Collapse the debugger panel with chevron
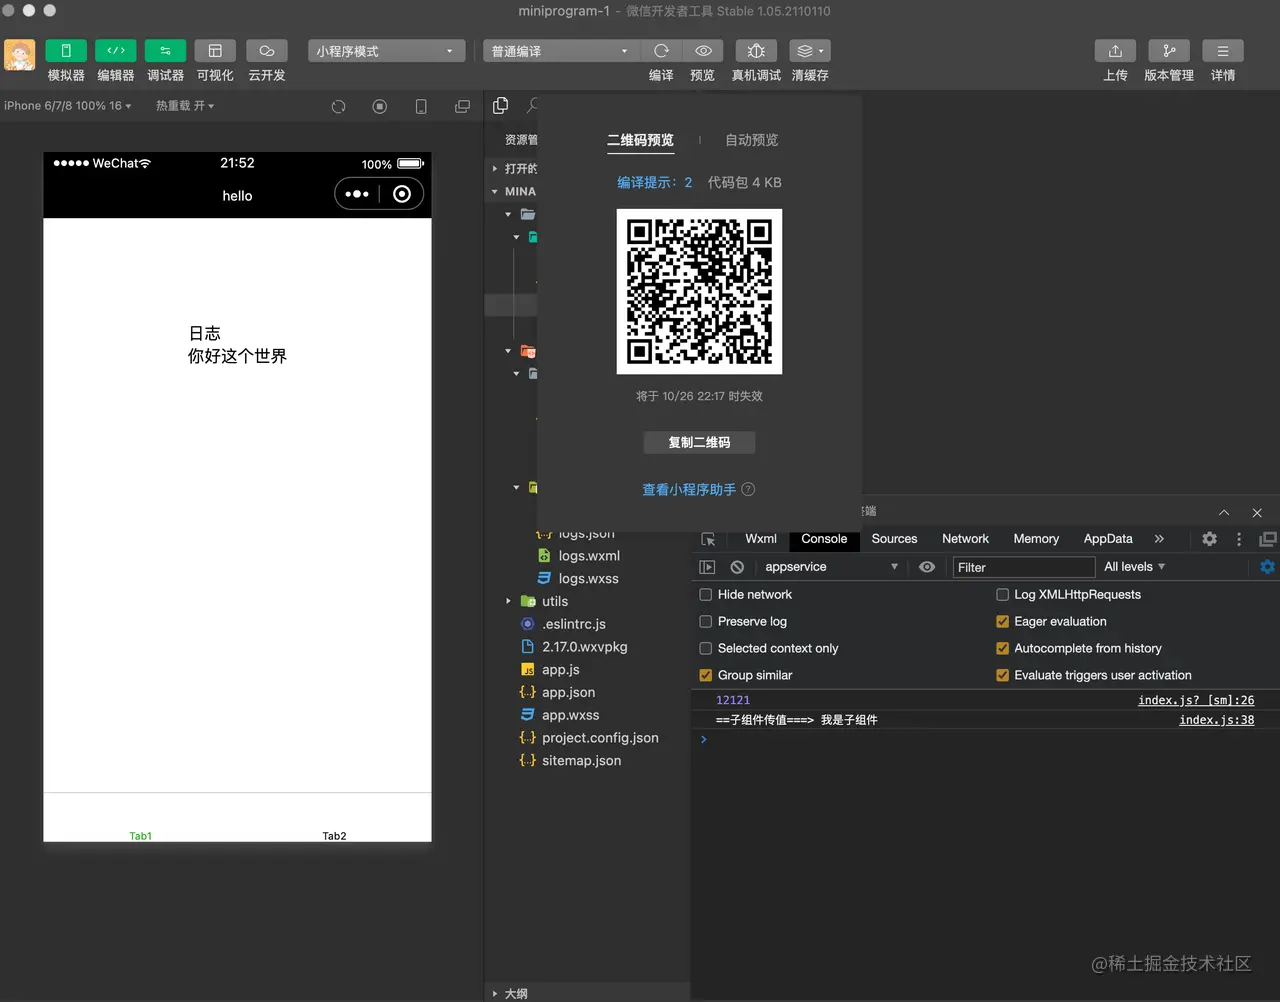1280x1002 pixels. [x=1224, y=512]
